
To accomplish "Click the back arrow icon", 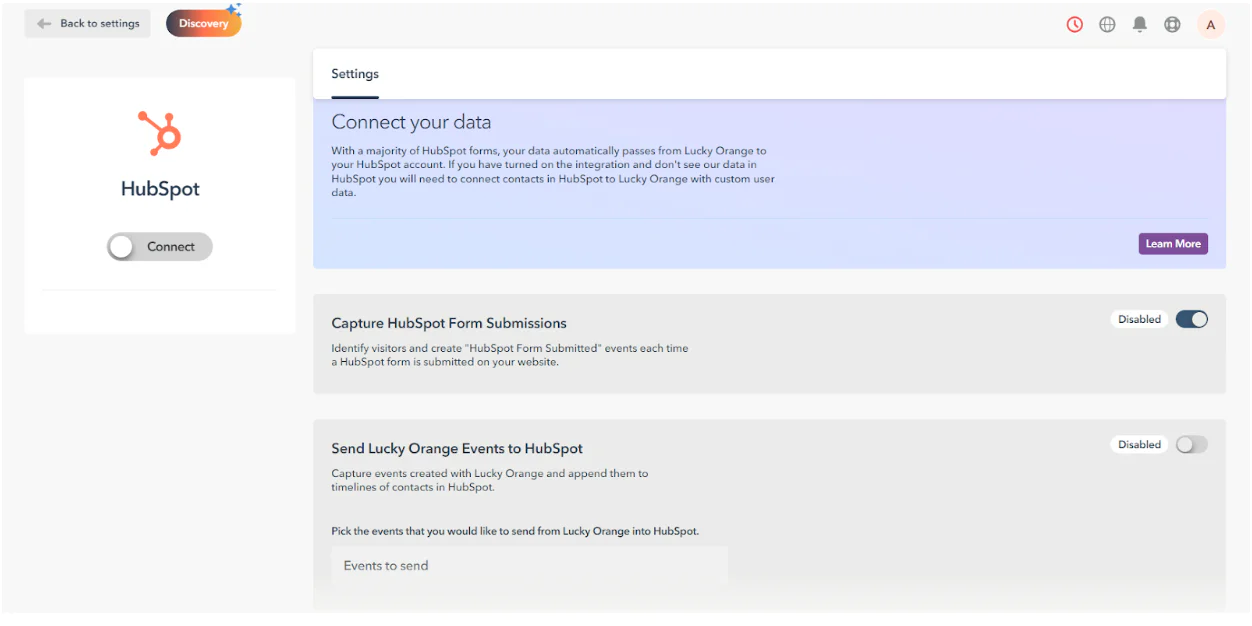I will [43, 23].
